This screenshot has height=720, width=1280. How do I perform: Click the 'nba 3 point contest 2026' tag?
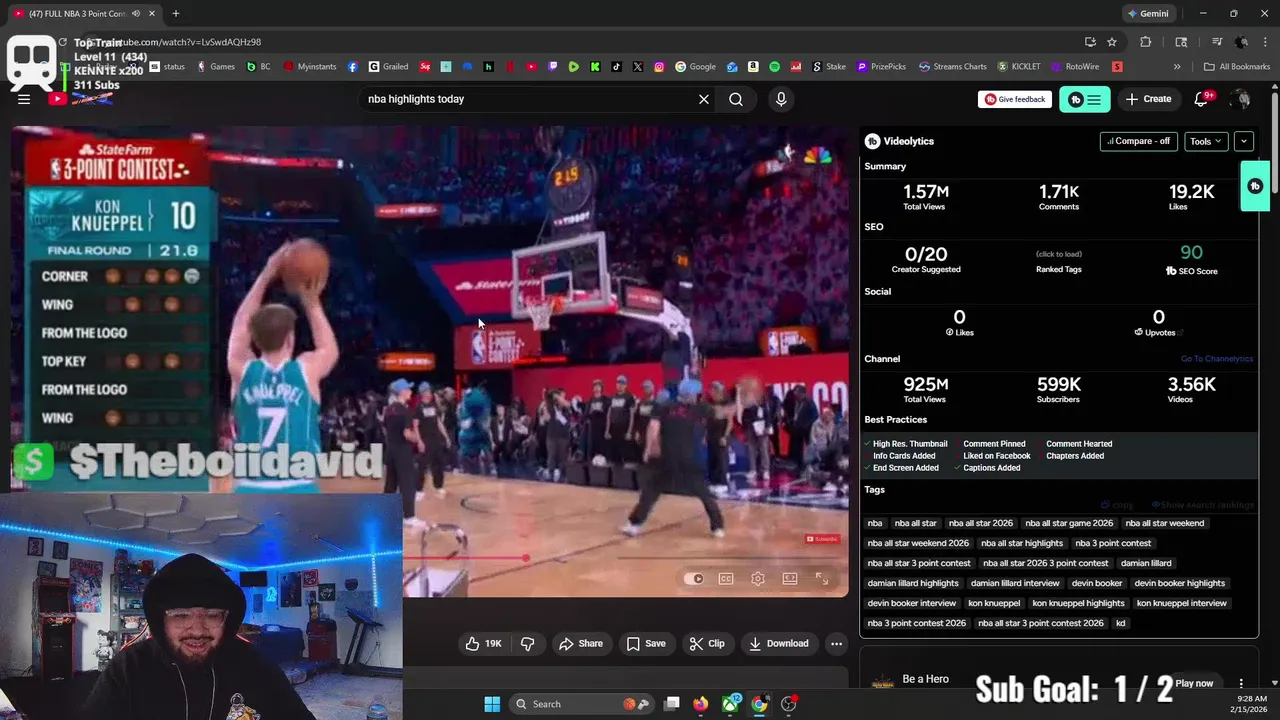(917, 623)
